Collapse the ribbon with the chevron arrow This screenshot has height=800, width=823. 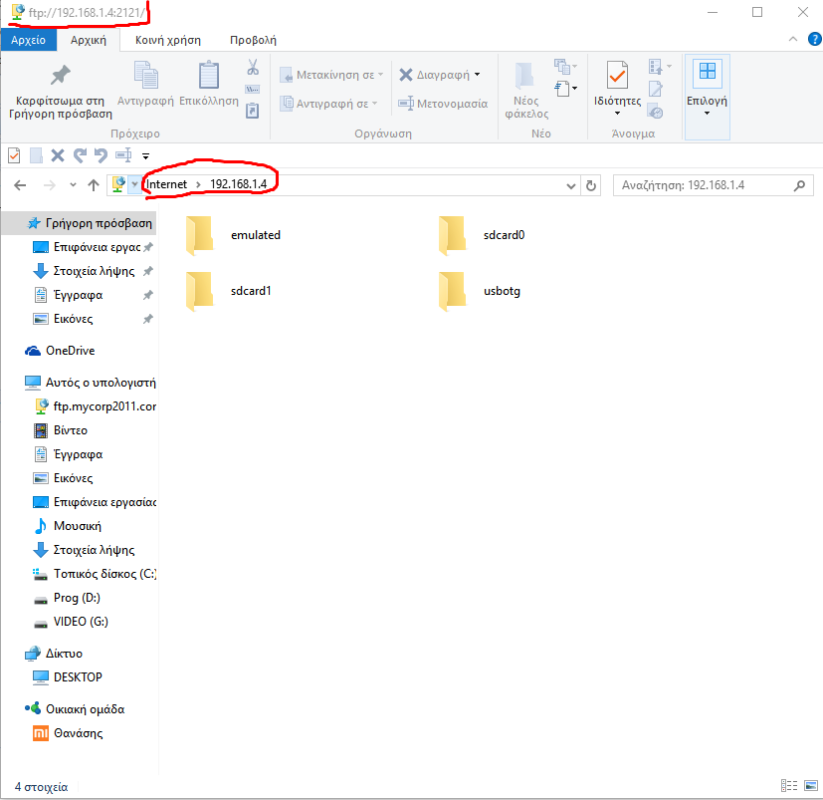(791, 40)
